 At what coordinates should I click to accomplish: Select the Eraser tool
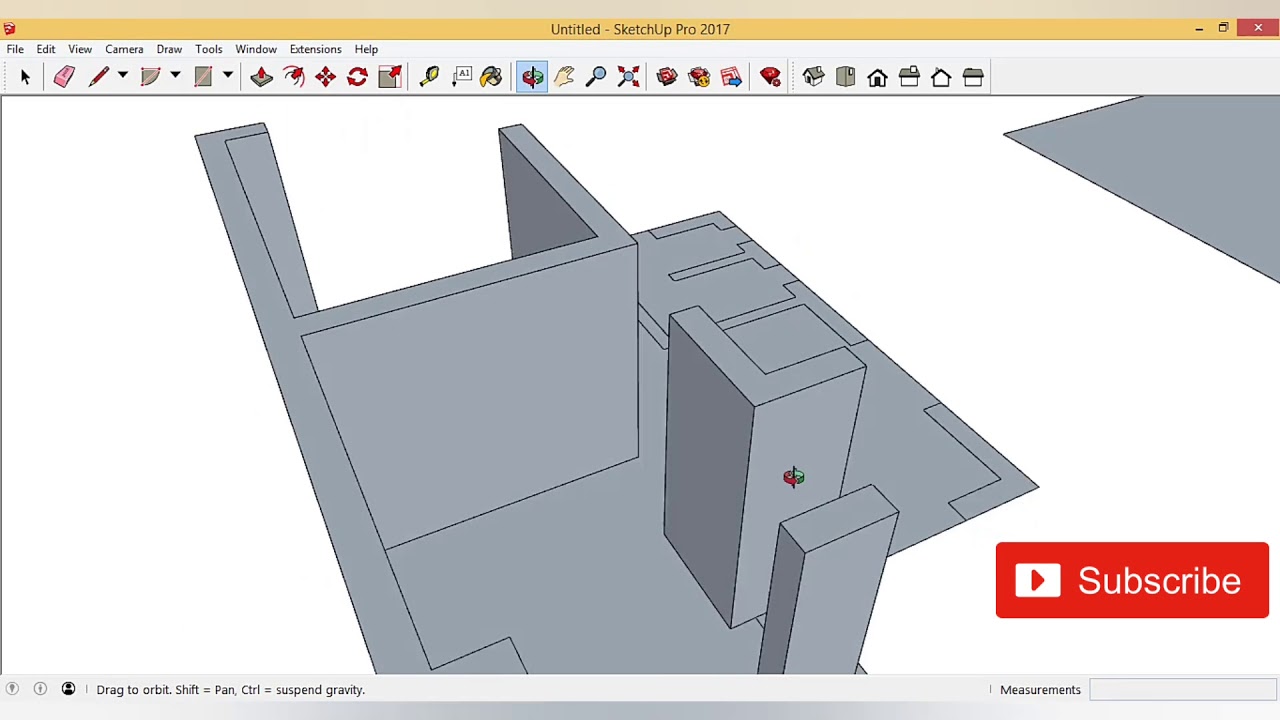64,77
